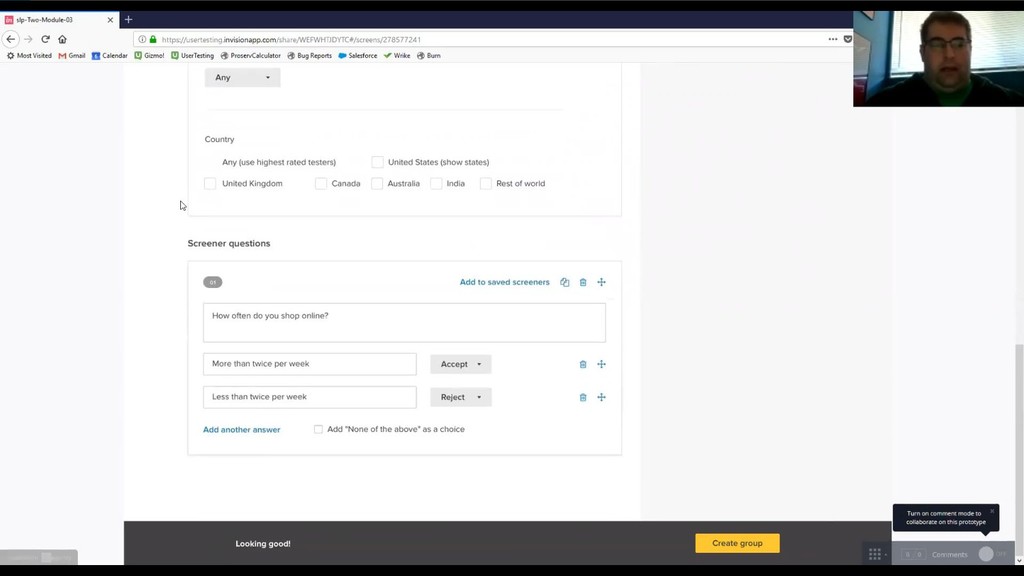Click the move handle for screener question 01
The image size is (1024, 576).
[x=601, y=282]
